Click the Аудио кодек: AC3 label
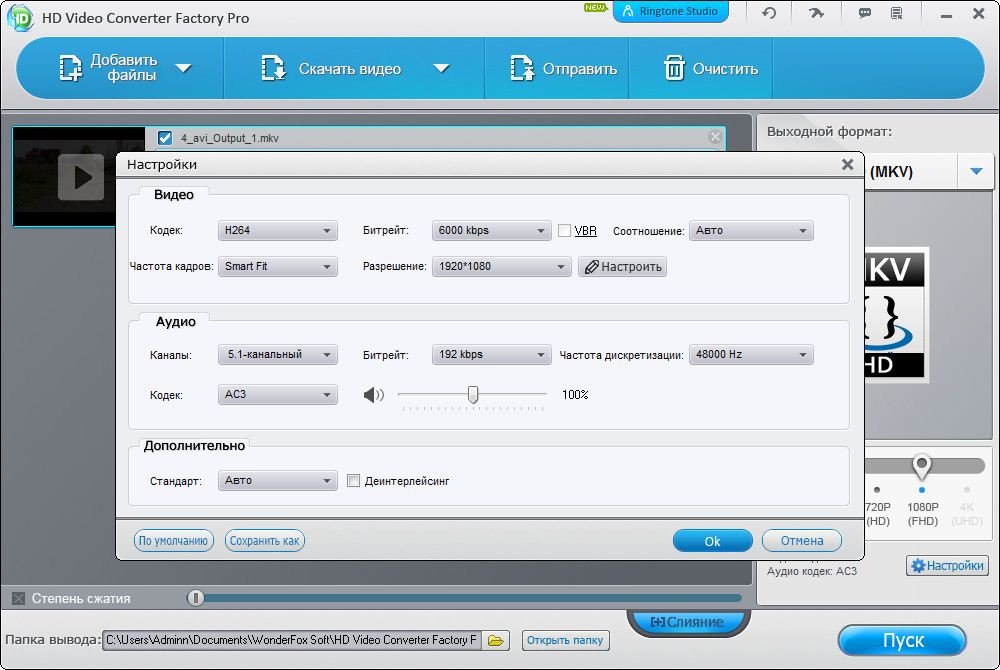 812,571
